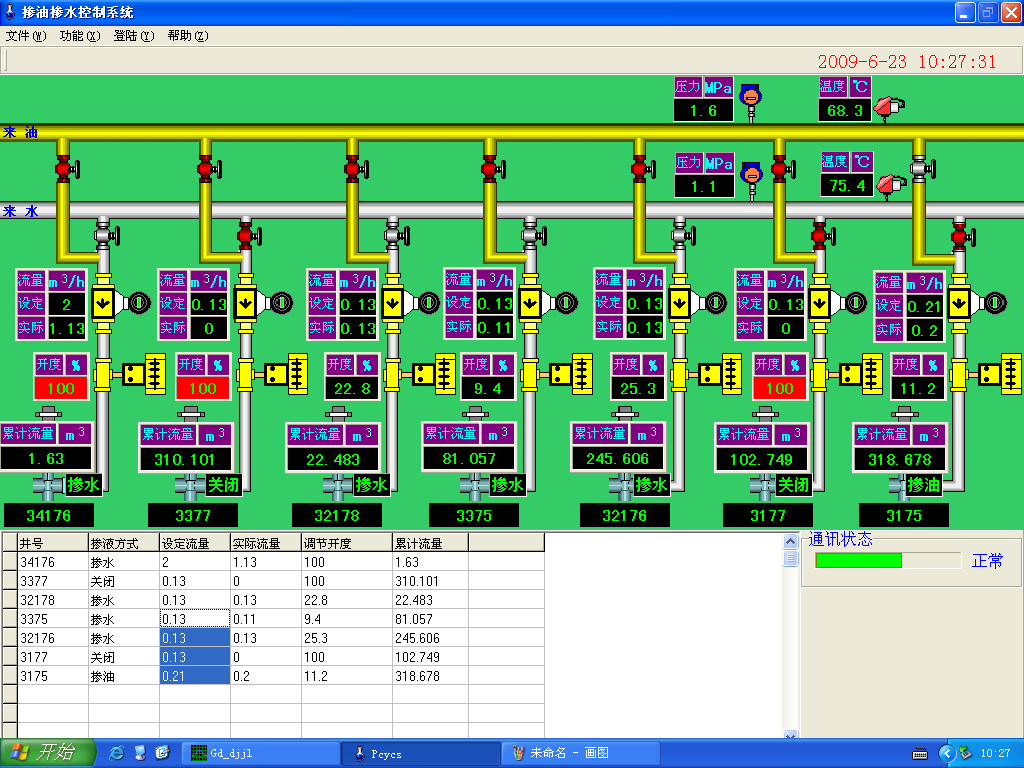Click the water line pressure transmitter icon (1.1 MPa)
Screen dimensions: 1024x768
click(752, 179)
